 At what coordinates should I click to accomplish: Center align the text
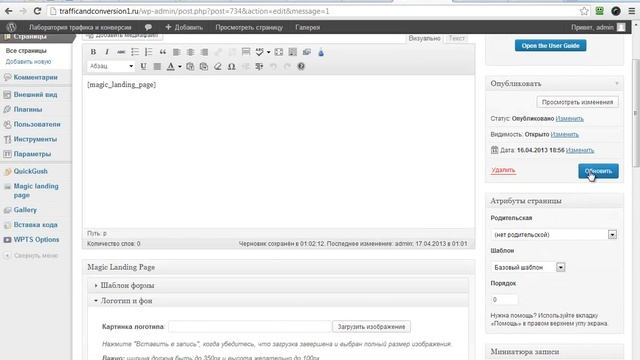(190, 52)
